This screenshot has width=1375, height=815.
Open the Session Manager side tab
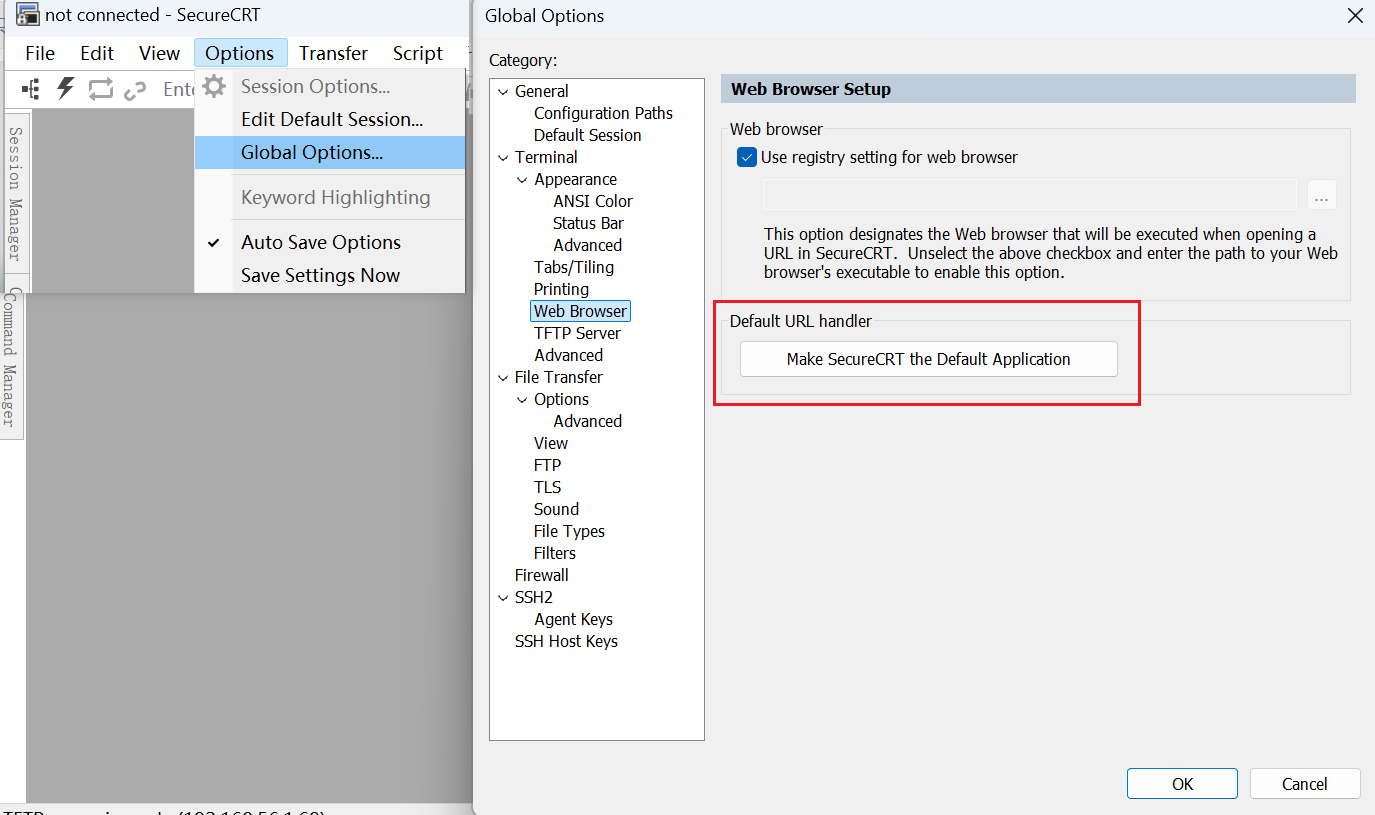[14, 194]
